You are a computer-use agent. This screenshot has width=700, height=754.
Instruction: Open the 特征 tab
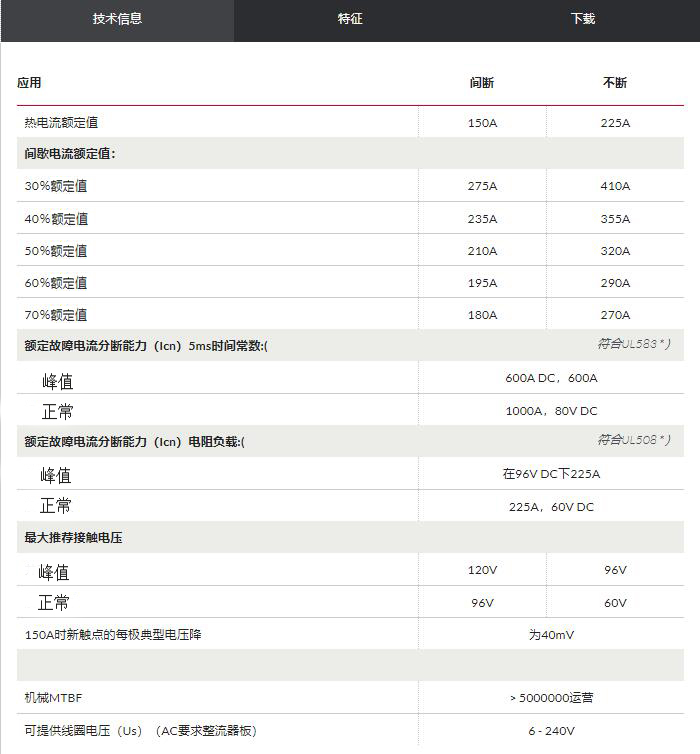[350, 19]
